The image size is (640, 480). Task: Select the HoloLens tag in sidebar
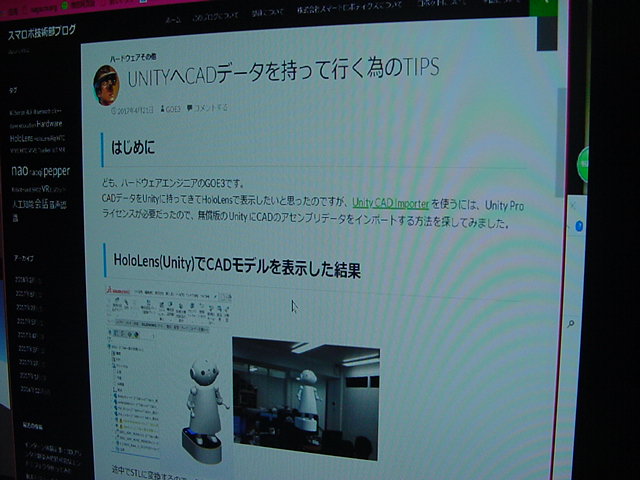click(21, 139)
